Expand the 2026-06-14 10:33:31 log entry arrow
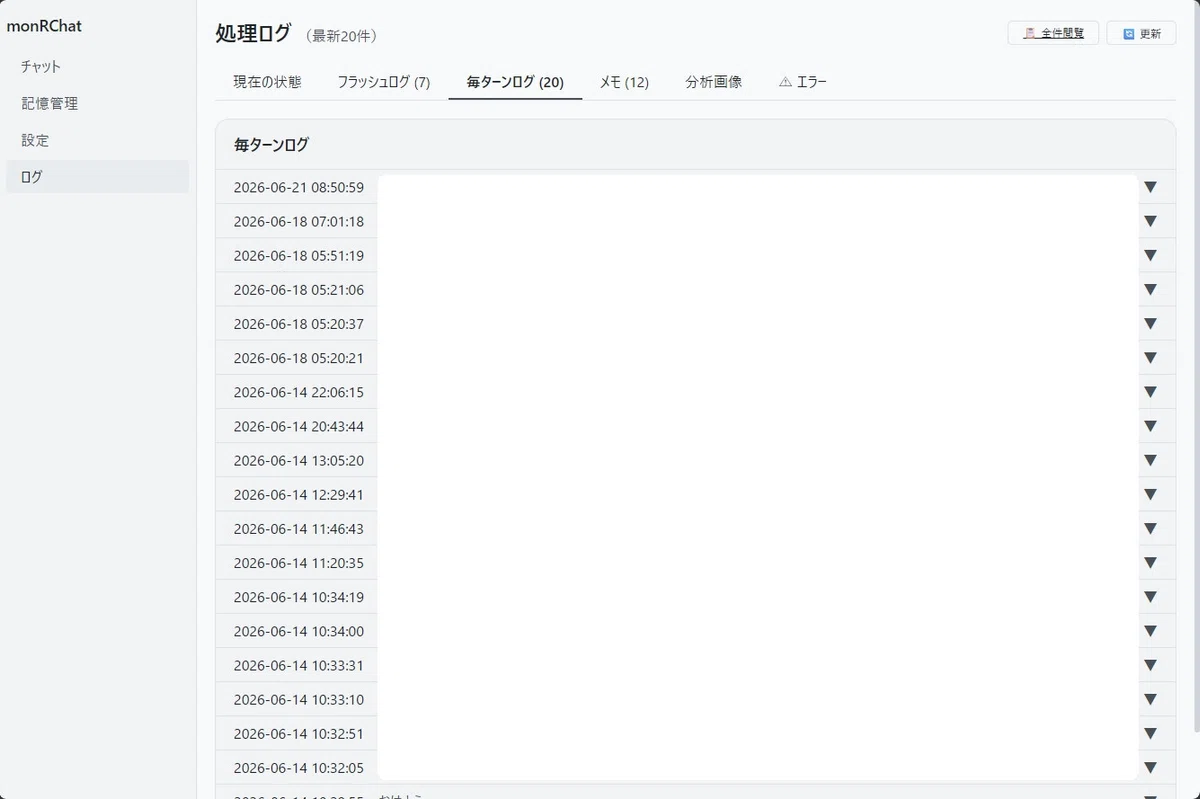The image size is (1200, 799). [1150, 665]
